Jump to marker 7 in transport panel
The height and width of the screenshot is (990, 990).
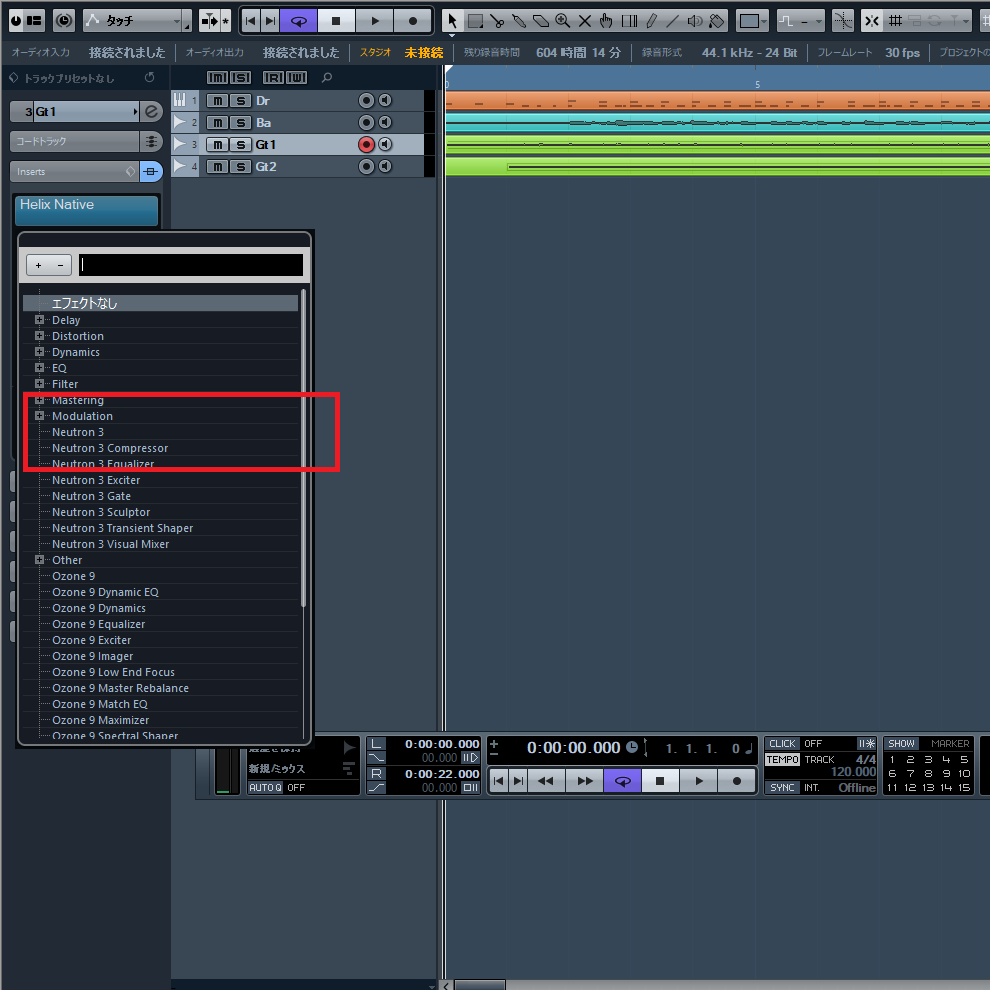tap(910, 773)
